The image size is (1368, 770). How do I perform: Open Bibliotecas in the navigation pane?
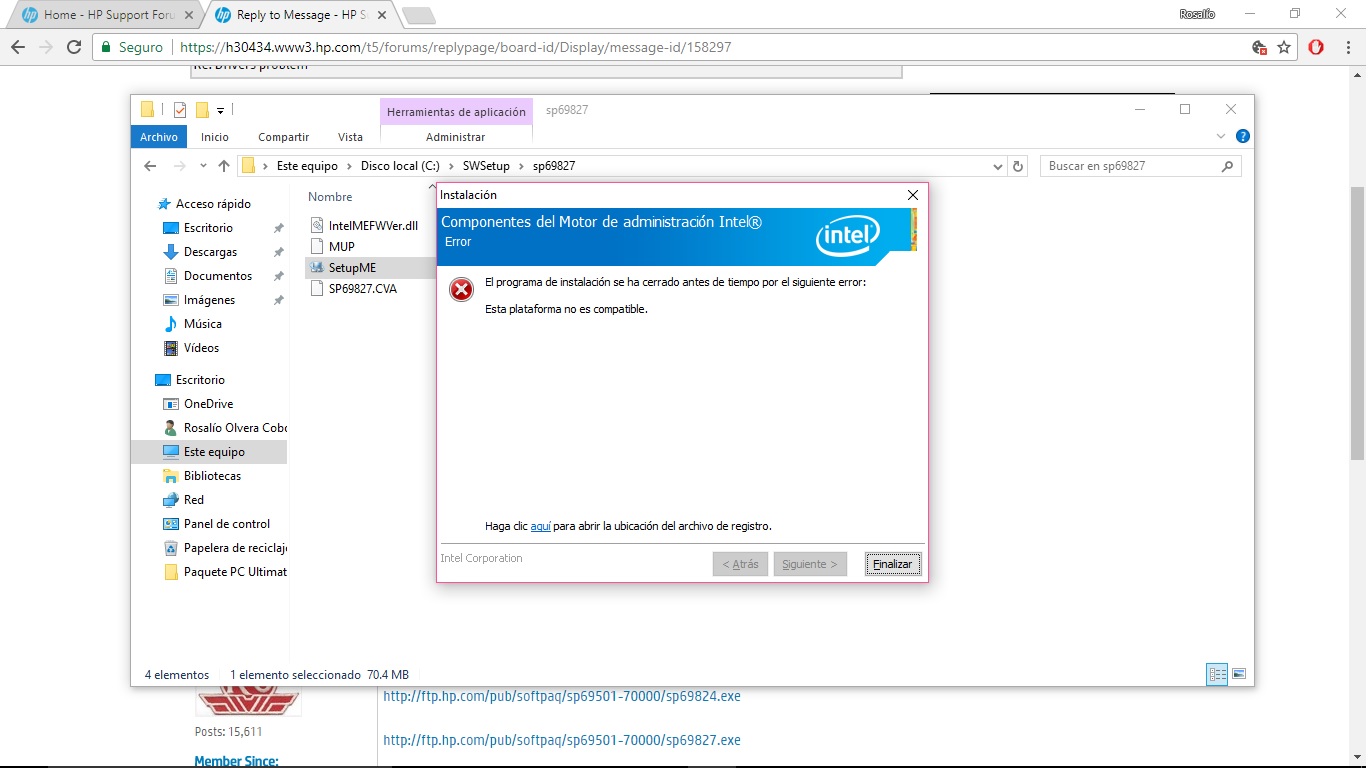[212, 476]
